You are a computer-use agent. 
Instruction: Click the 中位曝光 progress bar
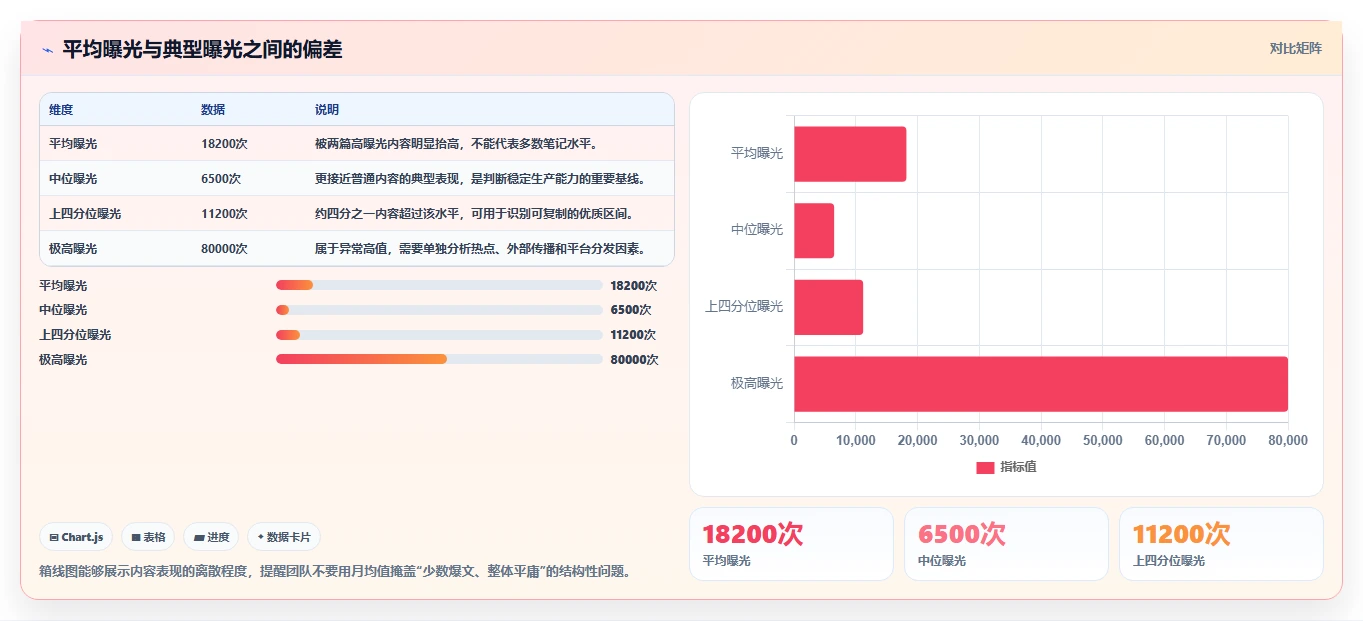tap(439, 310)
